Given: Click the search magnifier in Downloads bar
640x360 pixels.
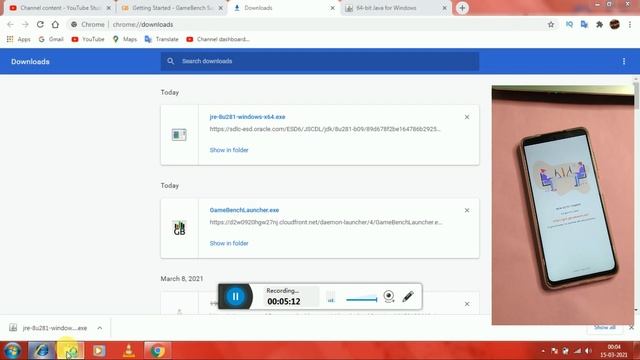Looking at the screenshot, I should 171,61.
